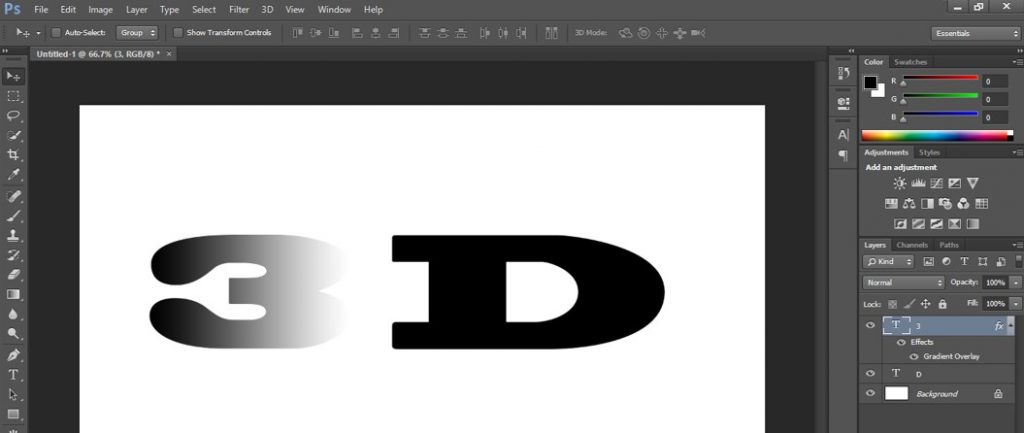Image resolution: width=1024 pixels, height=433 pixels.
Task: Open the Layer menu
Action: click(136, 10)
